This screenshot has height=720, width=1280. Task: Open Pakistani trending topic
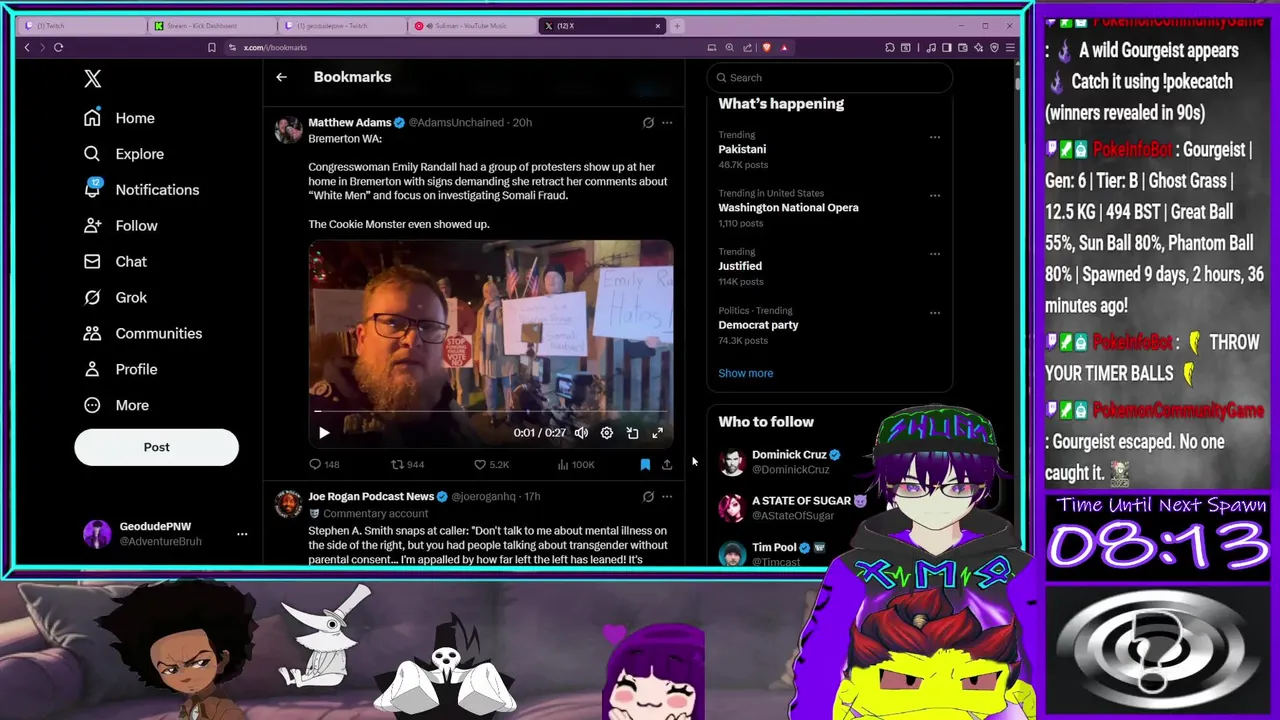(742, 149)
